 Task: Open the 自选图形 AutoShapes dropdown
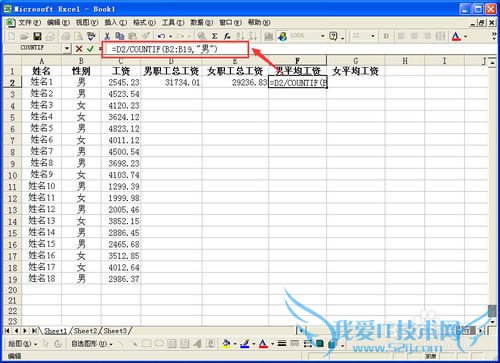[92, 344]
